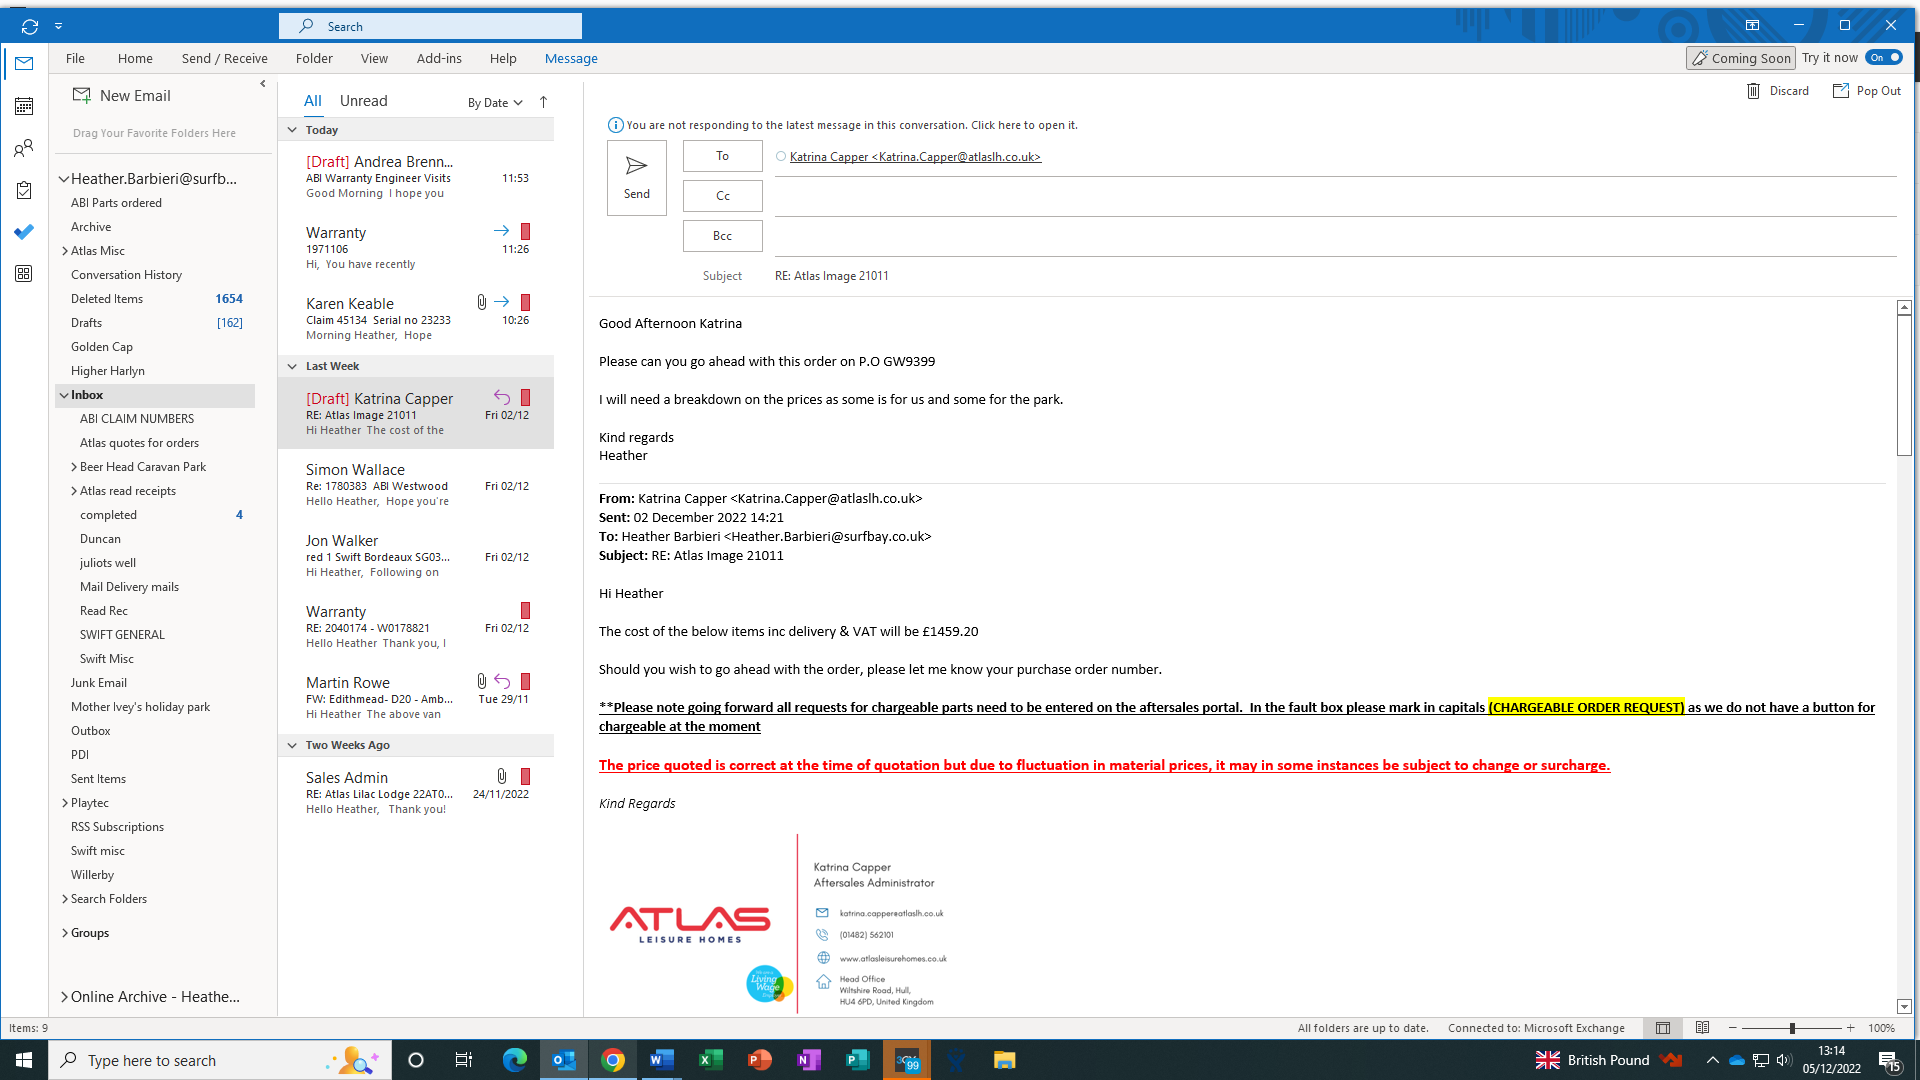Collapse the Last Week group
This screenshot has height=1080, width=1920.
[x=292, y=366]
